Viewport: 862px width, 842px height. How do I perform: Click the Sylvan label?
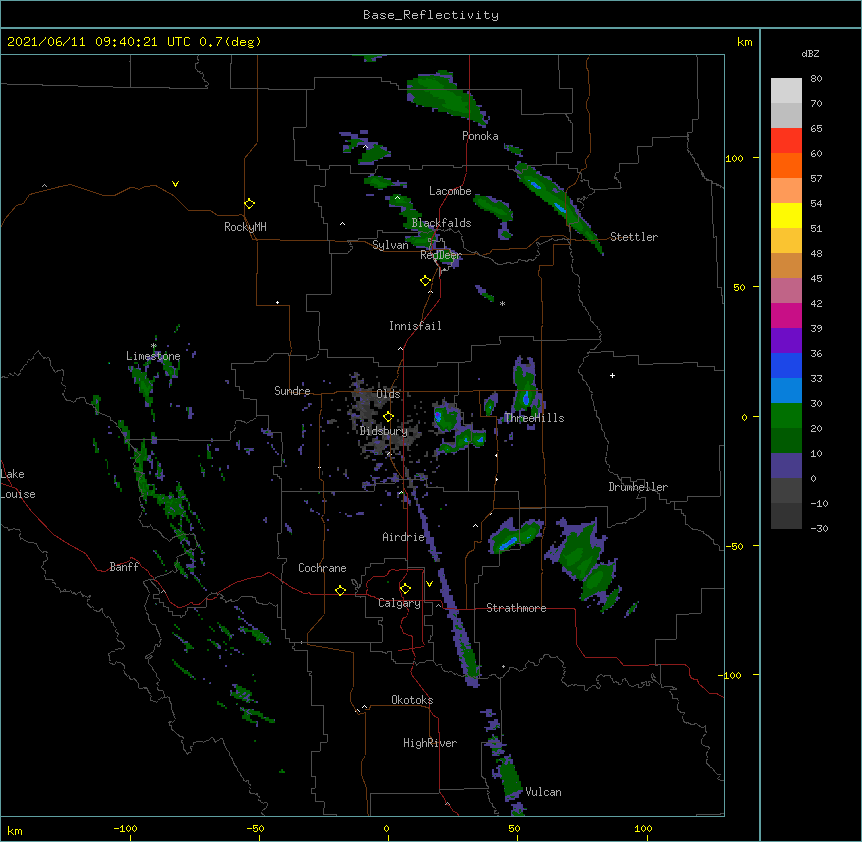[390, 245]
